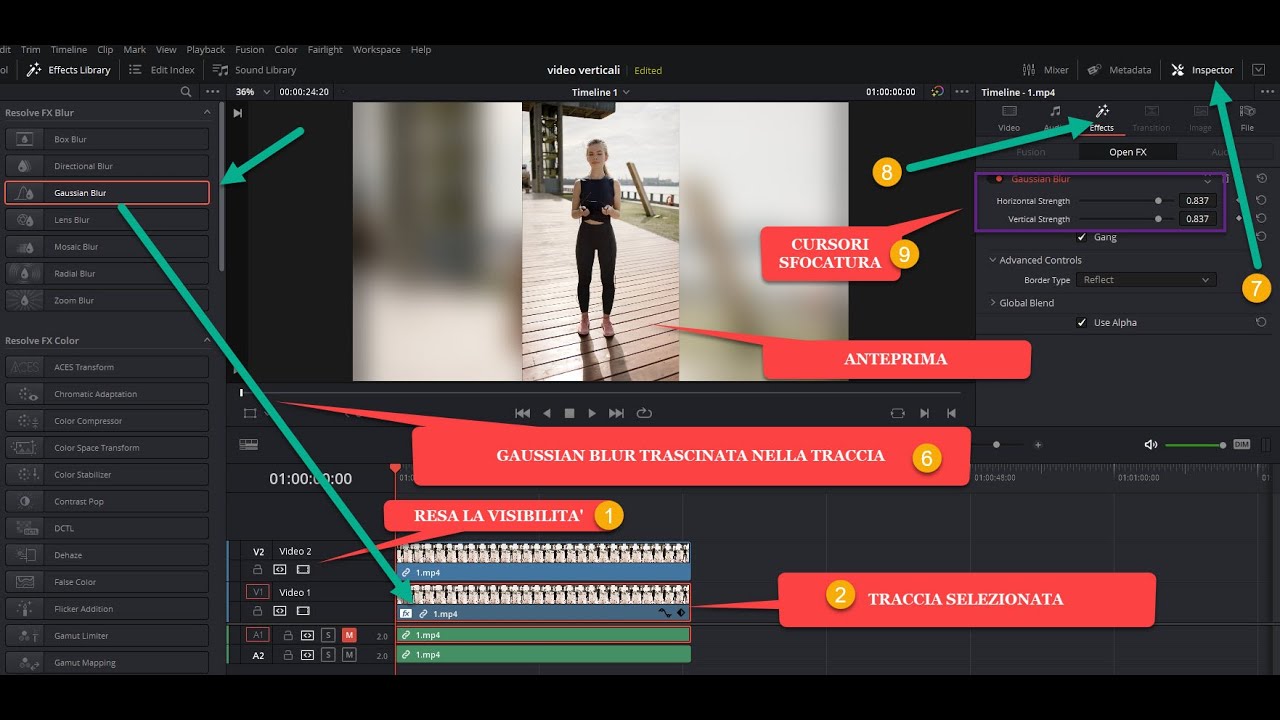The width and height of the screenshot is (1280, 720).
Task: Collapse the Resolve FX Color category
Action: [x=207, y=340]
